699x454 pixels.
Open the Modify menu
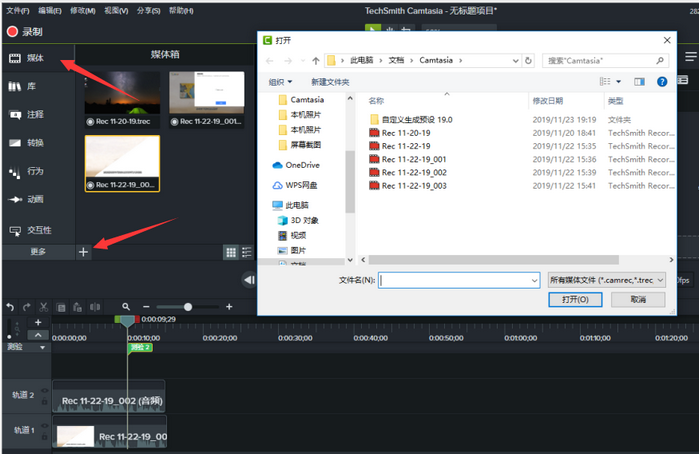click(x=83, y=11)
